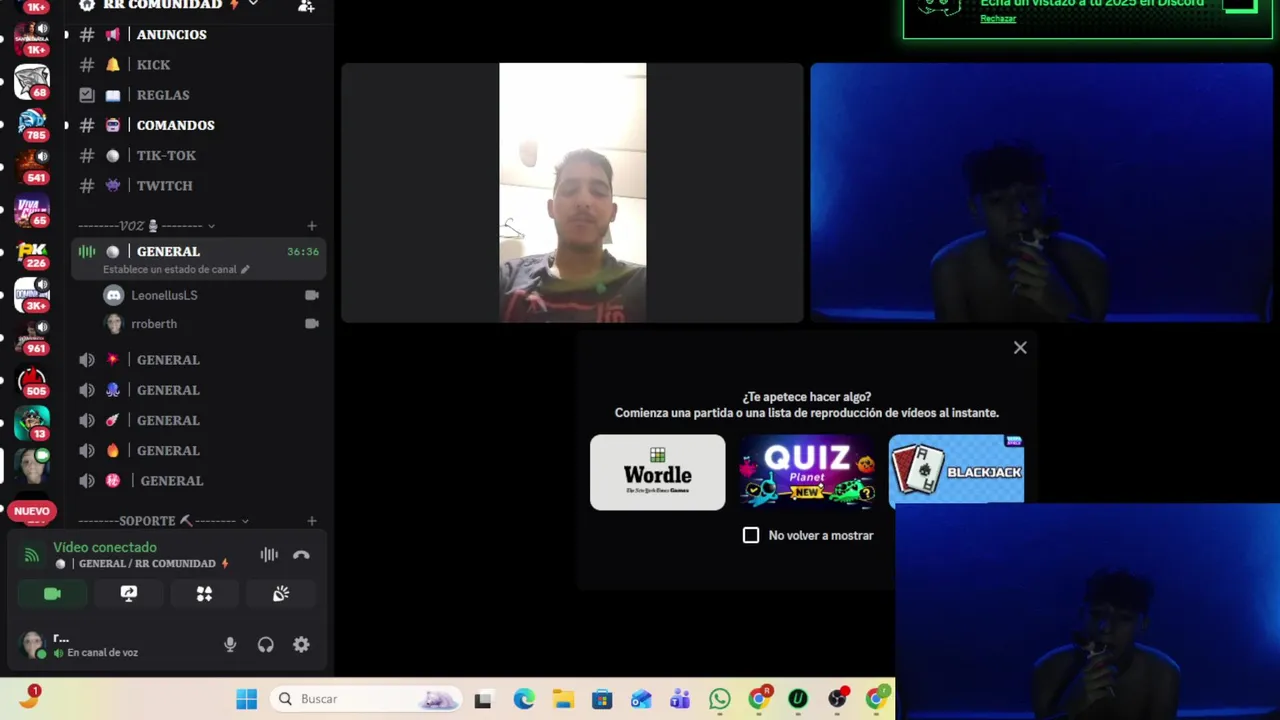Click the NUEVO unread indicator
Viewport: 1280px width, 720px height.
[32, 511]
